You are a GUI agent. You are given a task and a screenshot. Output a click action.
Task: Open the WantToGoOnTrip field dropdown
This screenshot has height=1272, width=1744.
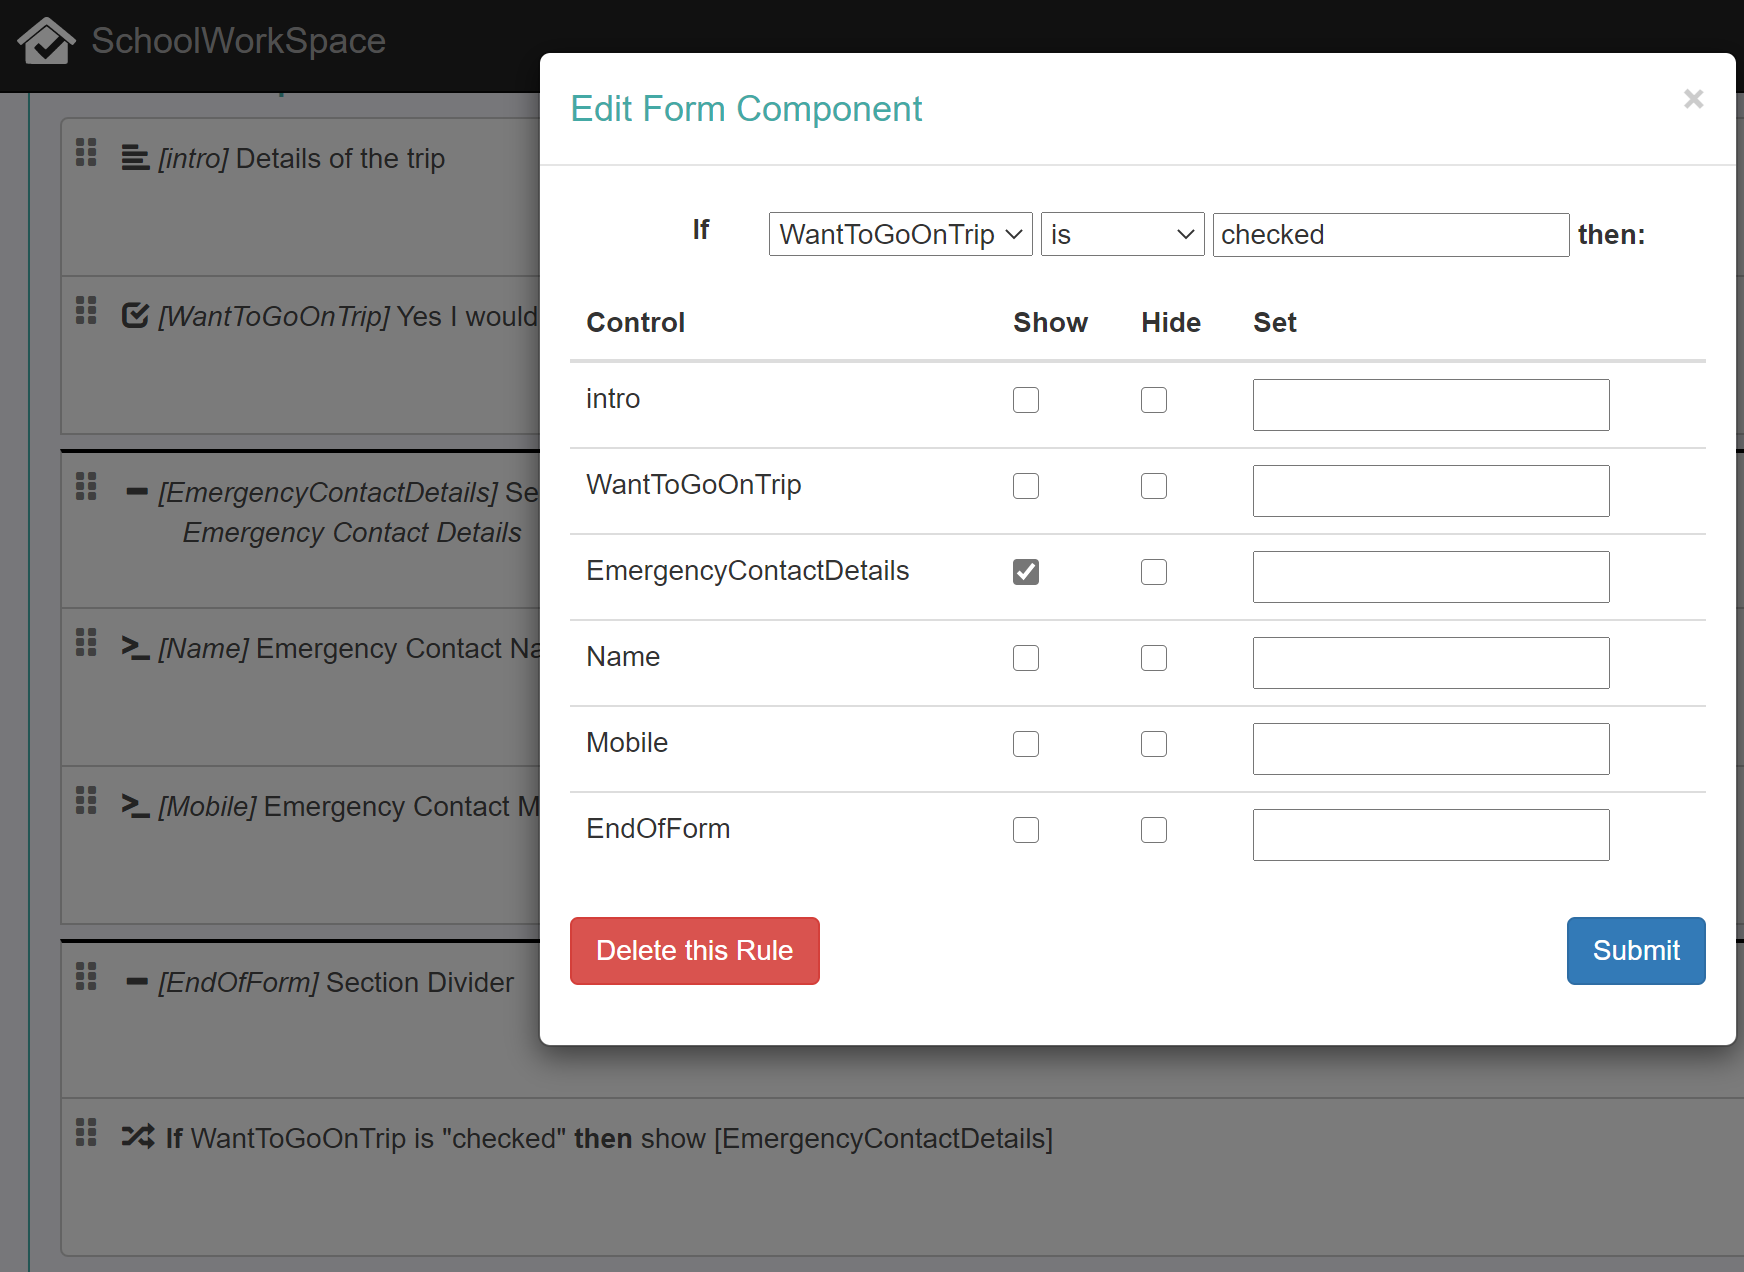(900, 235)
